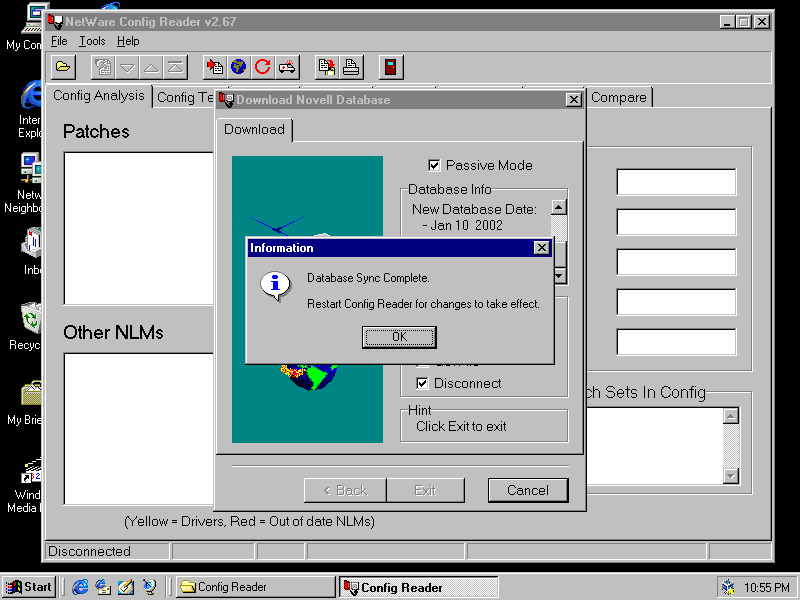The width and height of the screenshot is (800, 600).
Task: Click the bottommost empty field in the right panel
Action: pos(676,342)
